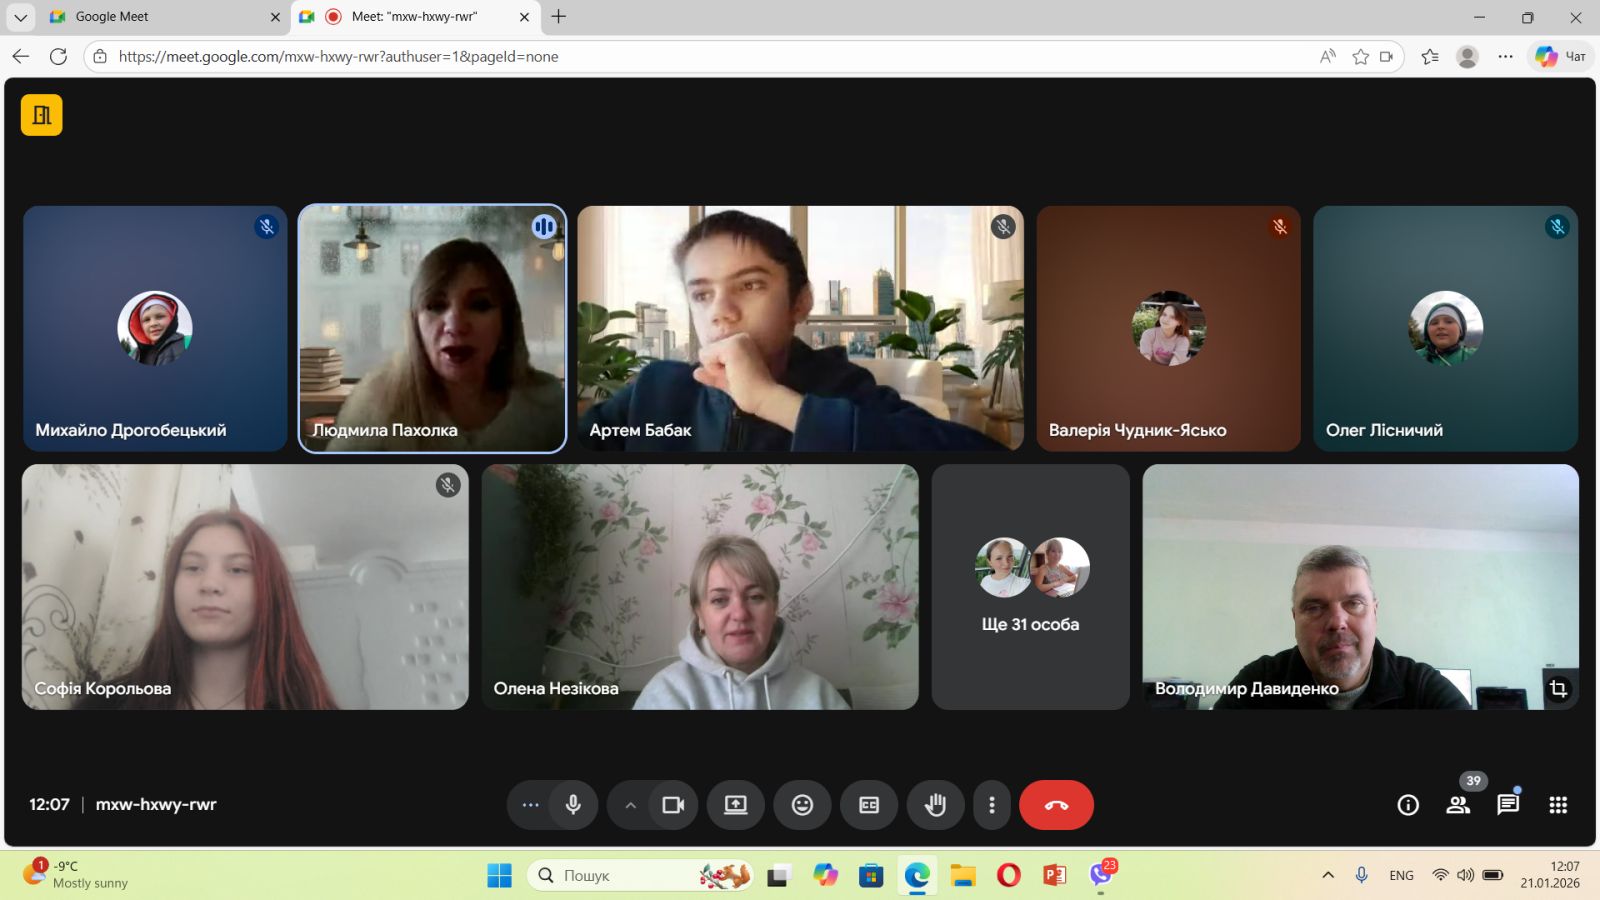Toggle the microphone on or off

pos(573,805)
